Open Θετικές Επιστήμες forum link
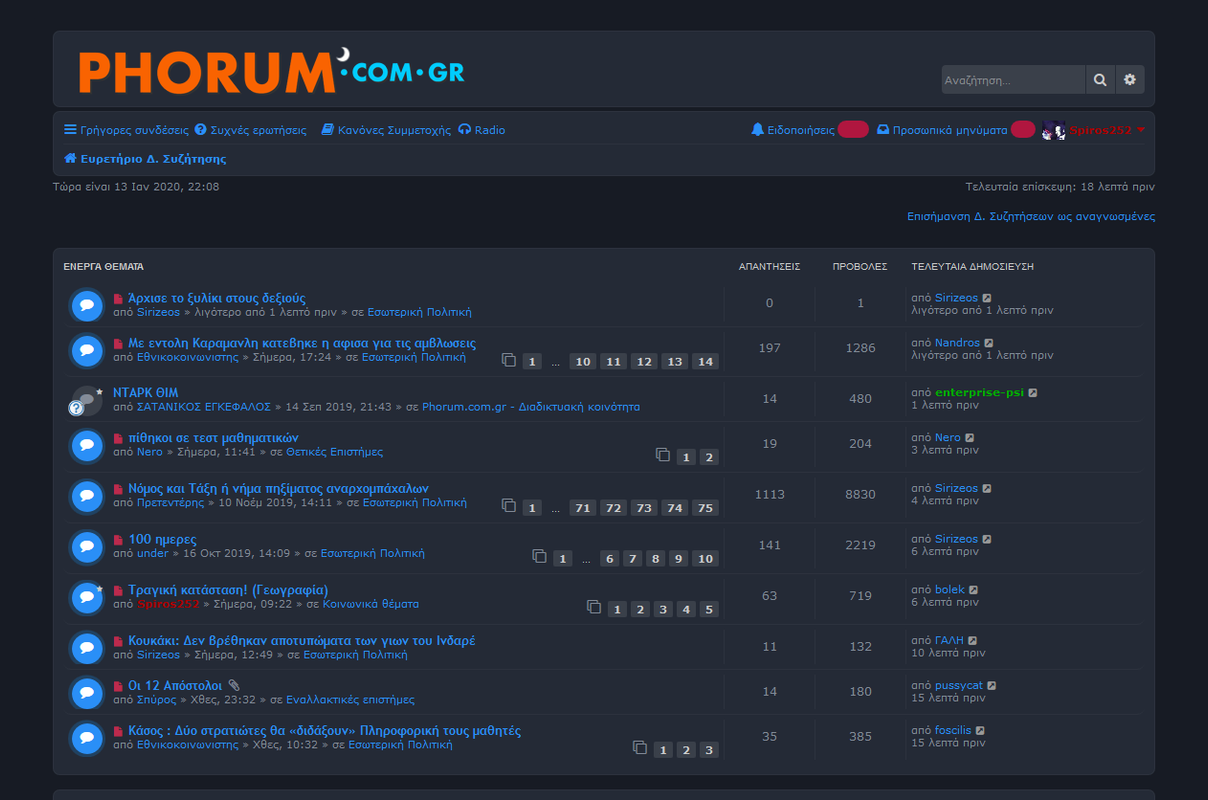1208x800 pixels. pos(334,452)
